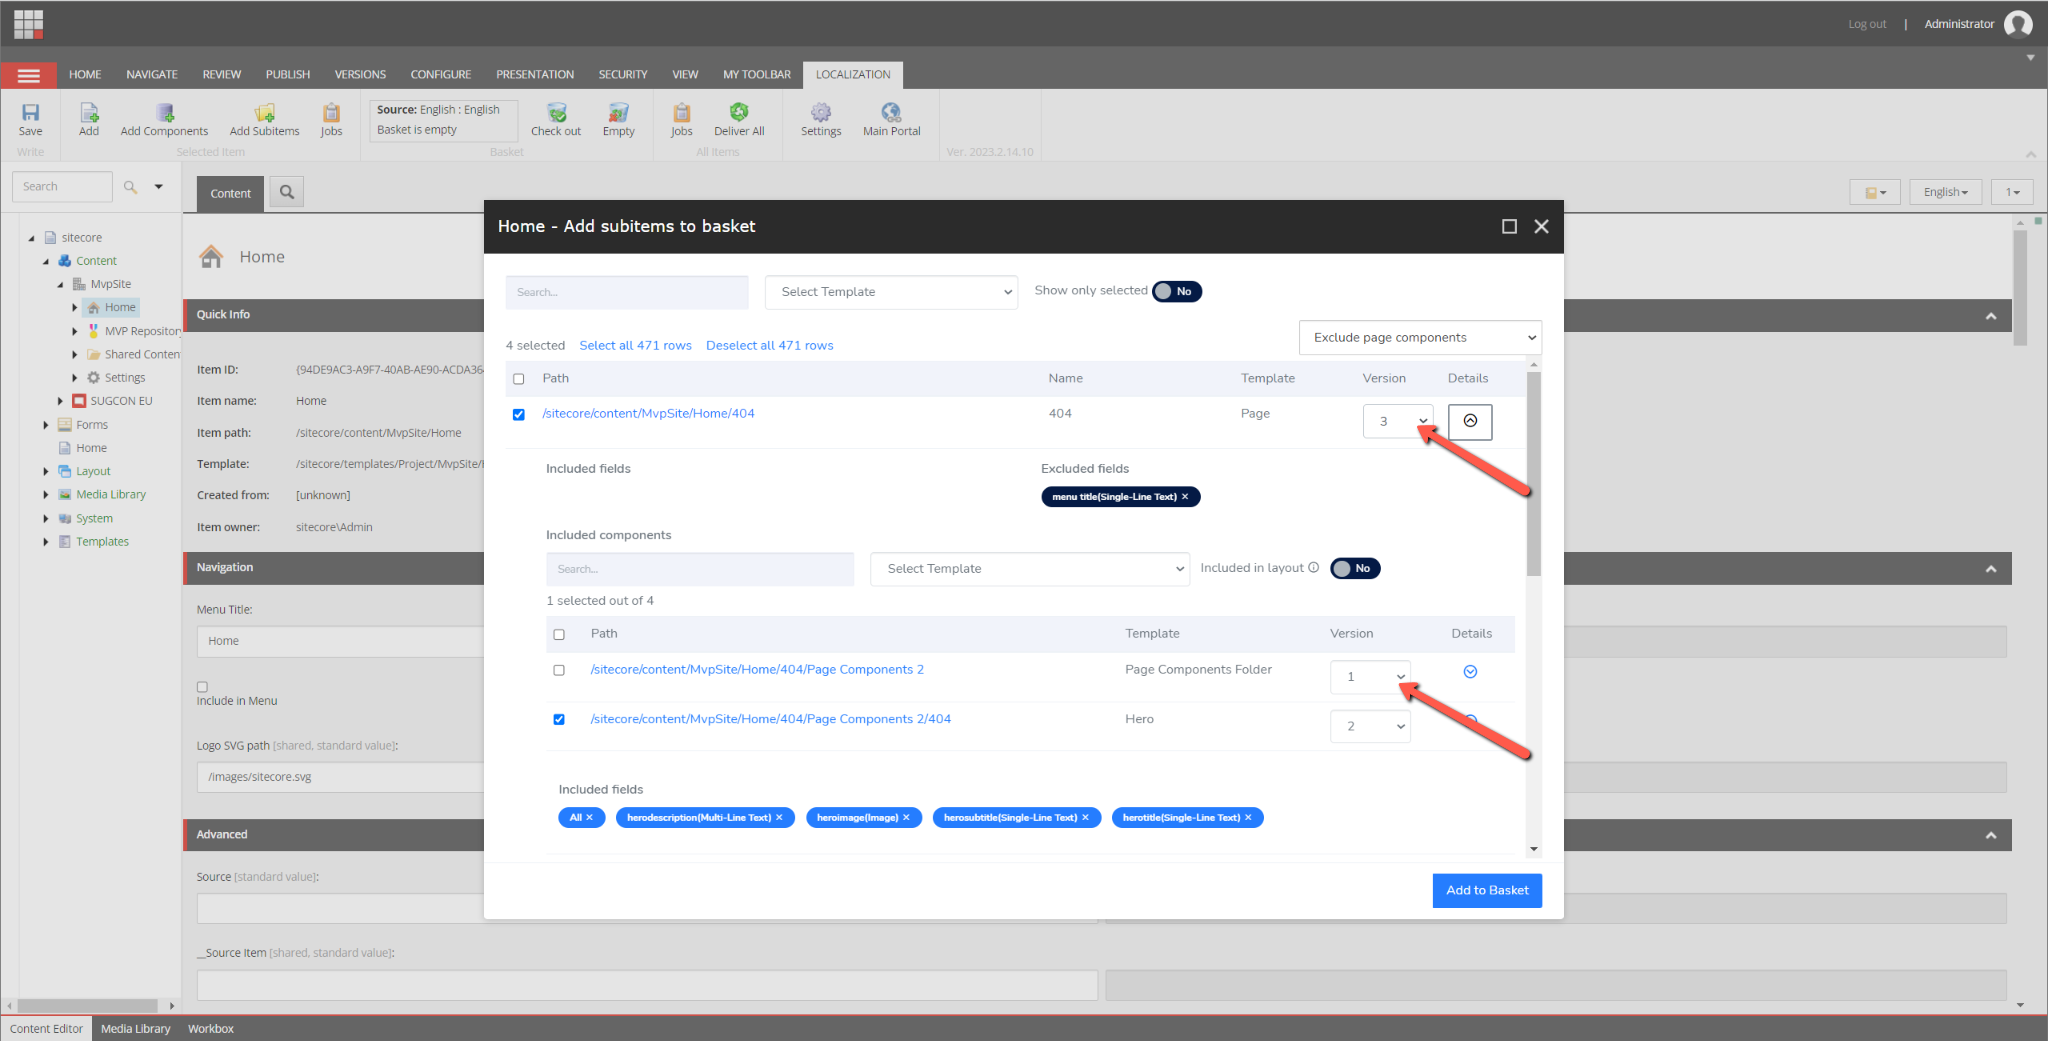The image size is (2048, 1041).
Task: Remove the herotitle included field tag
Action: click(x=1248, y=818)
